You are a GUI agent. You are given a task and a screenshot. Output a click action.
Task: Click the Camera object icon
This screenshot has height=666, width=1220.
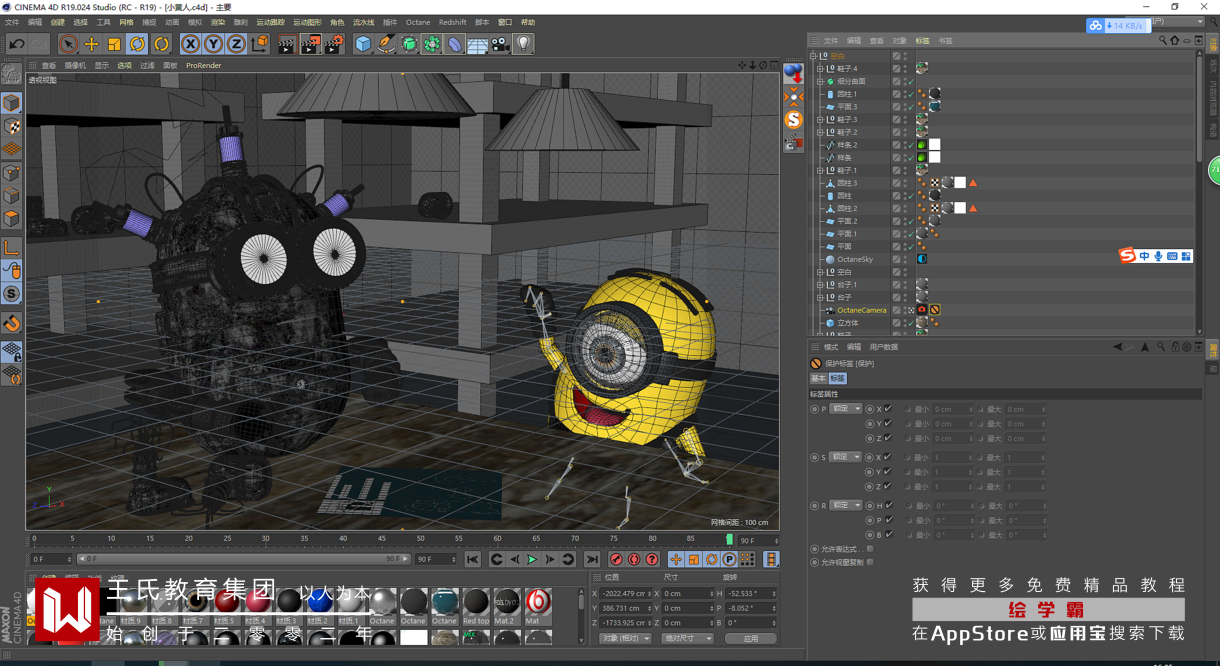[500, 44]
